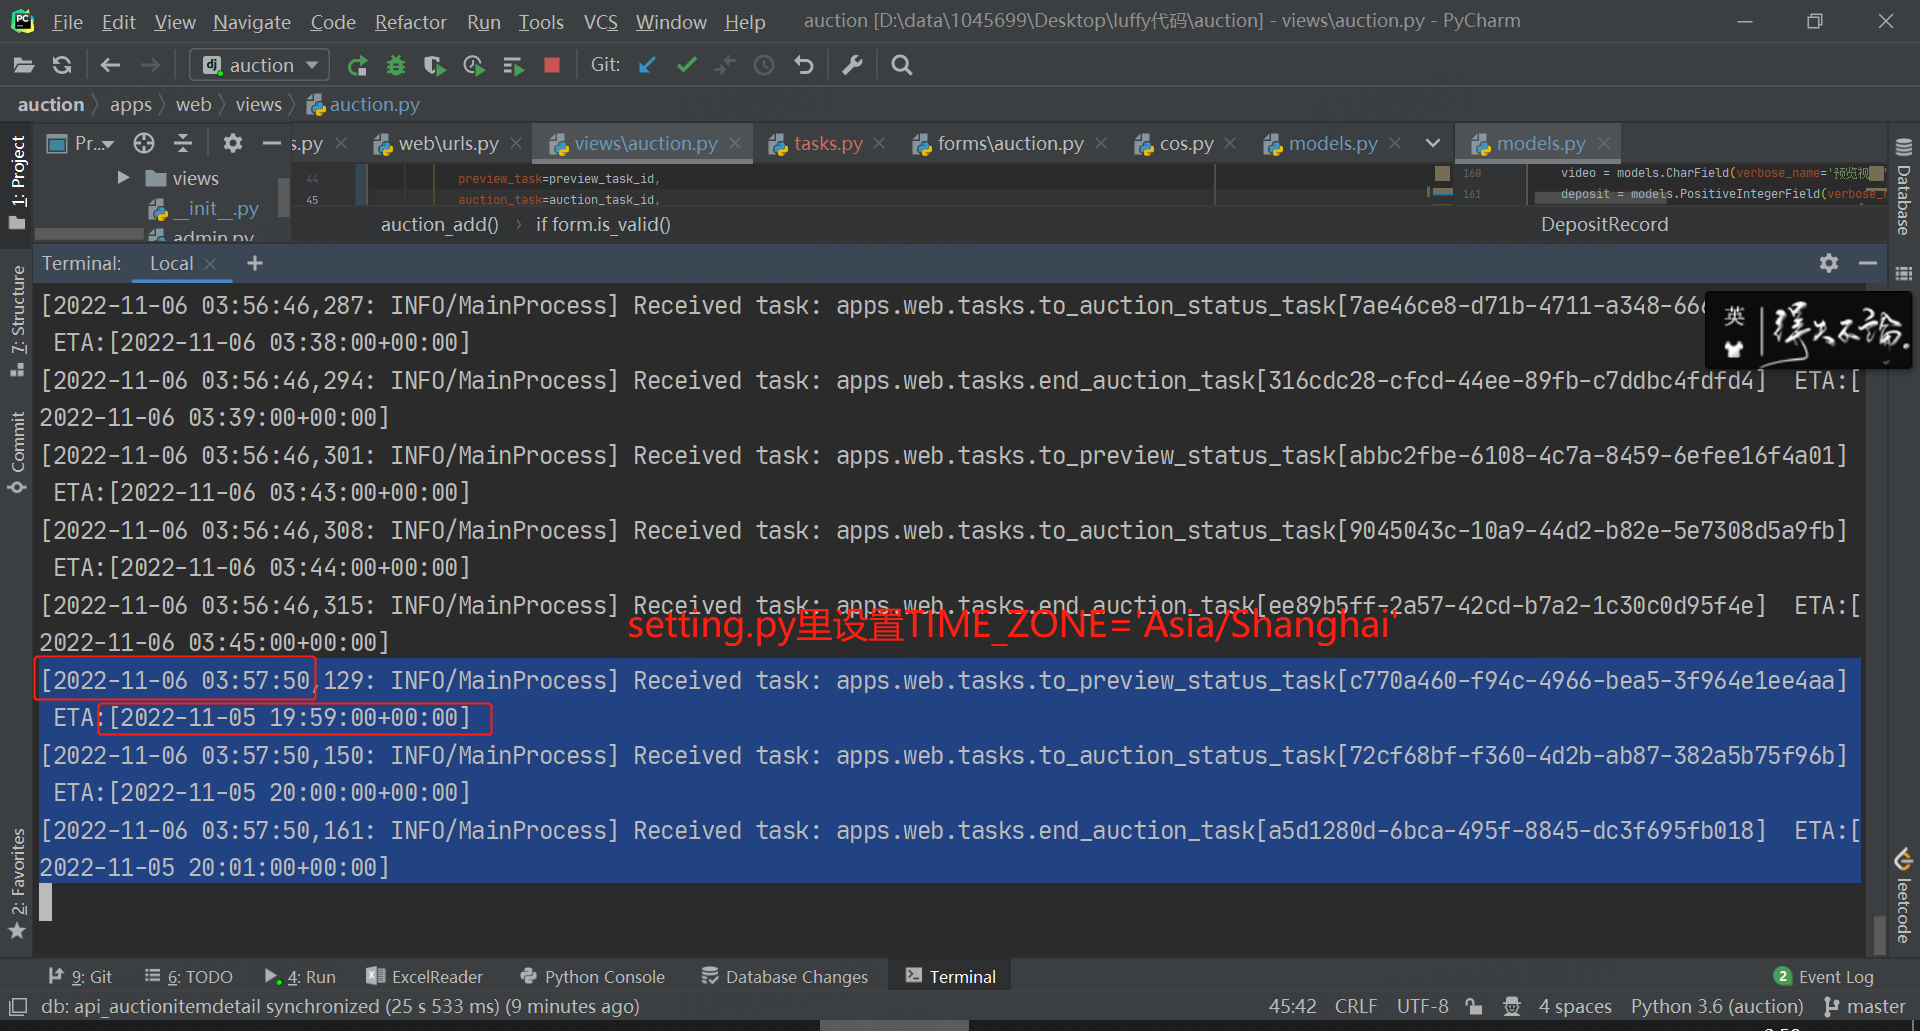
Task: Add a new terminal session
Action: coord(255,263)
